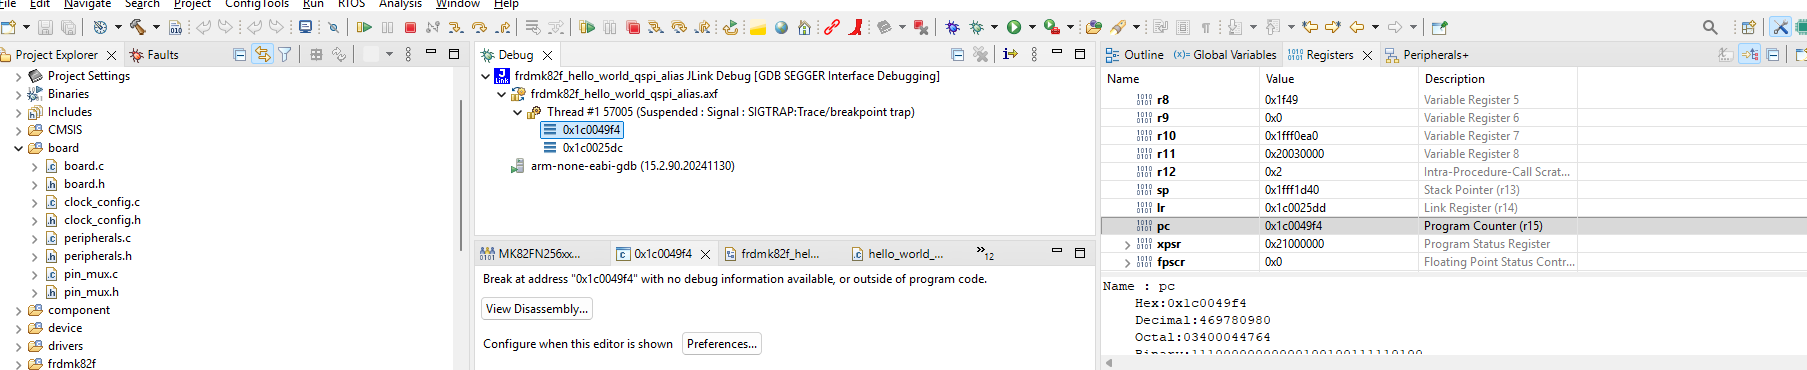The image size is (1807, 370).
Task: Click the yellow note toolbar icon
Action: tap(758, 27)
